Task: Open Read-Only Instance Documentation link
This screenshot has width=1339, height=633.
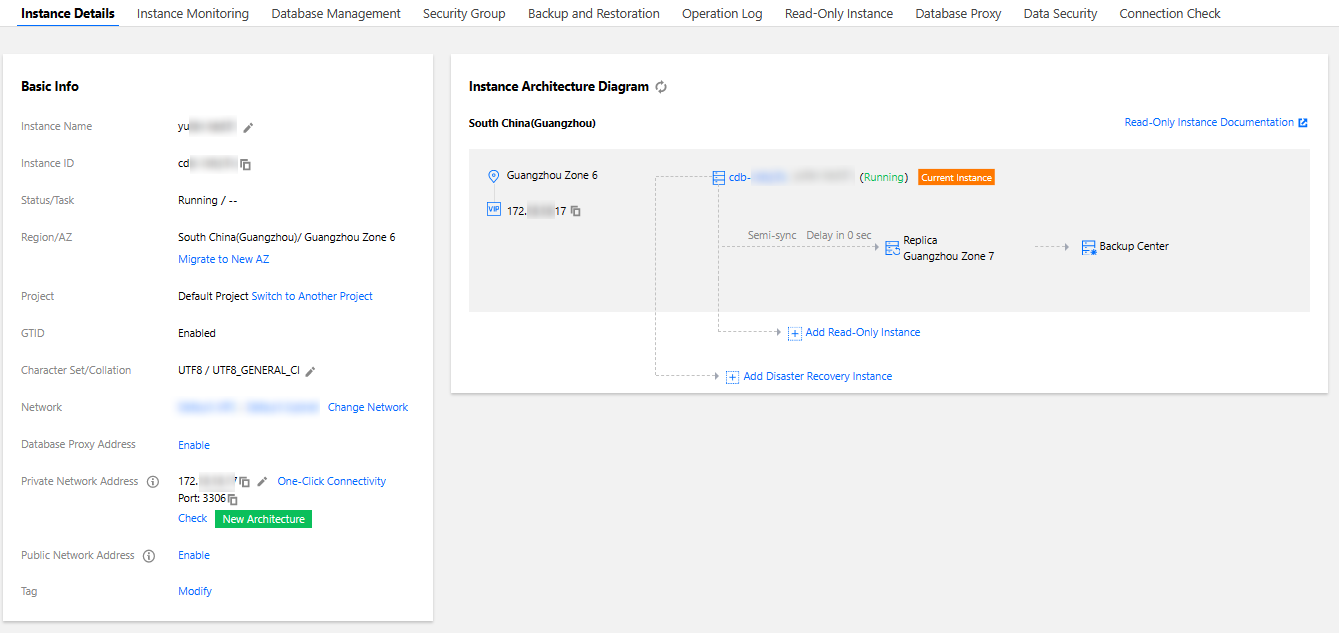Action: coord(1209,122)
